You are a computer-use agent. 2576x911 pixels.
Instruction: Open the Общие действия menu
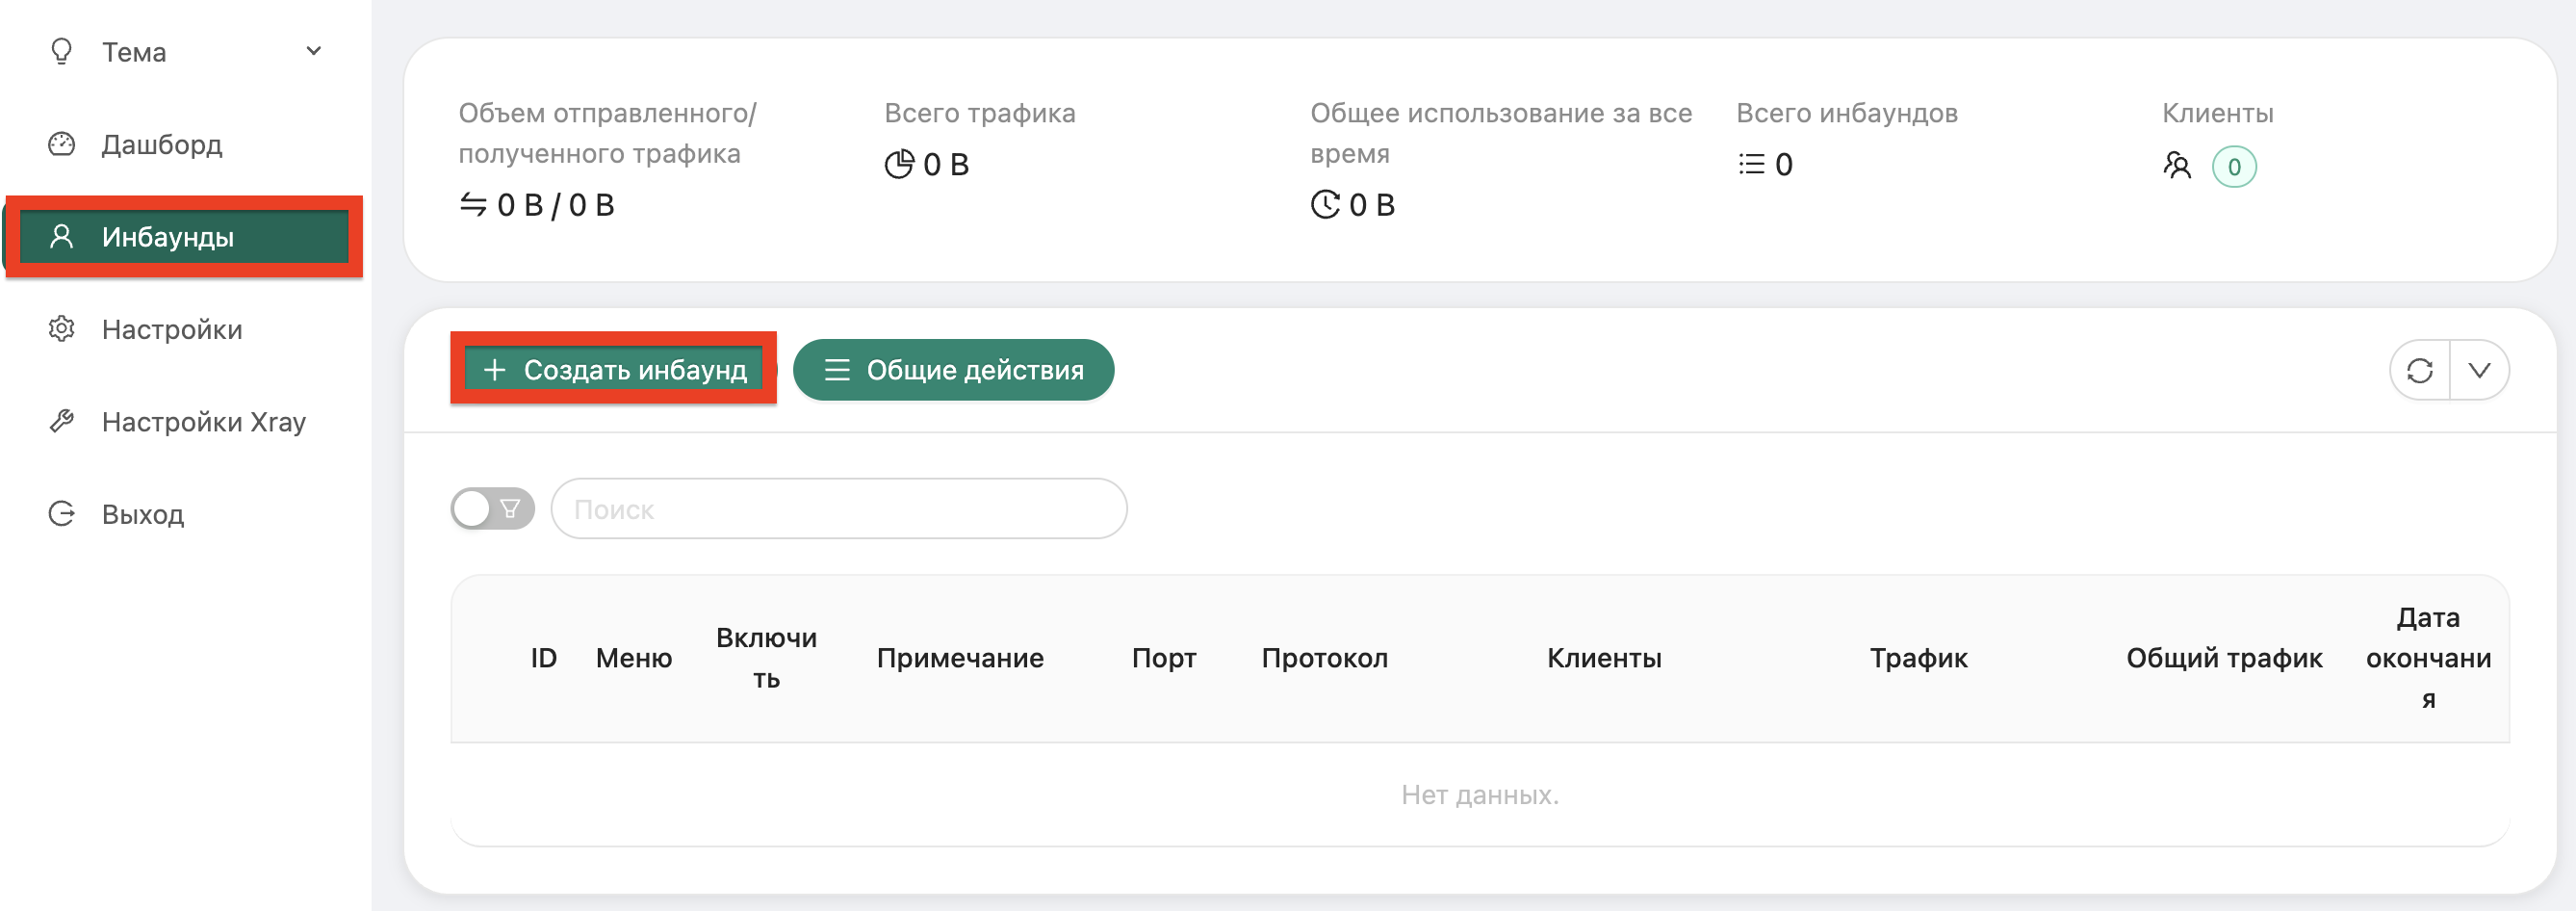click(952, 369)
